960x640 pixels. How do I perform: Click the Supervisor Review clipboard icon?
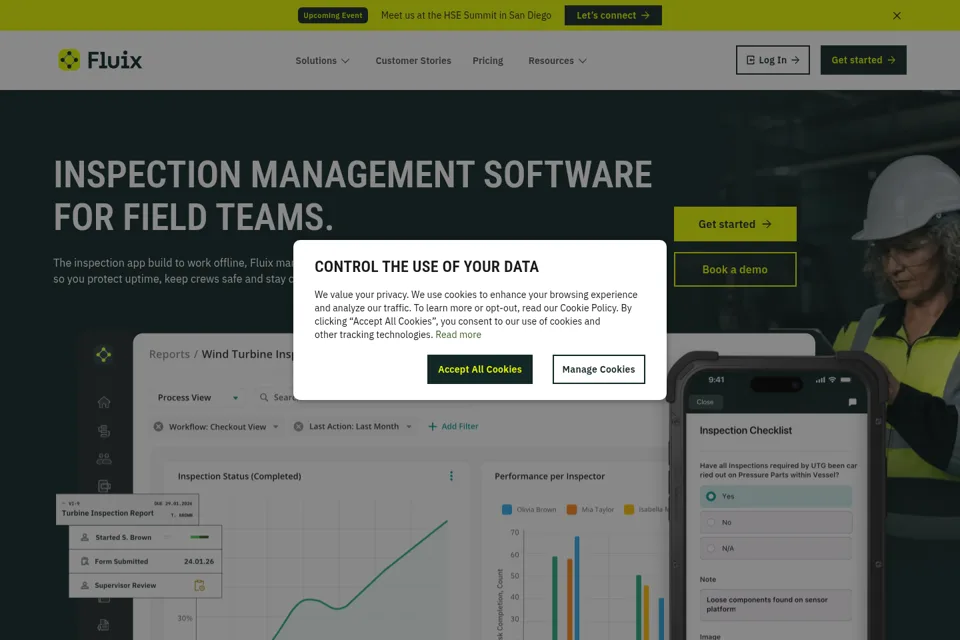point(200,585)
